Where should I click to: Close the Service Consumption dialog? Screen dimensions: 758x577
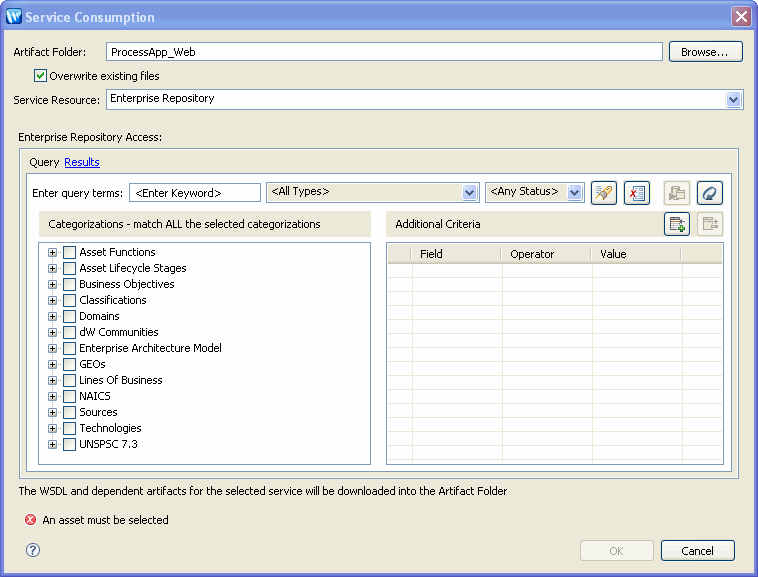(741, 16)
